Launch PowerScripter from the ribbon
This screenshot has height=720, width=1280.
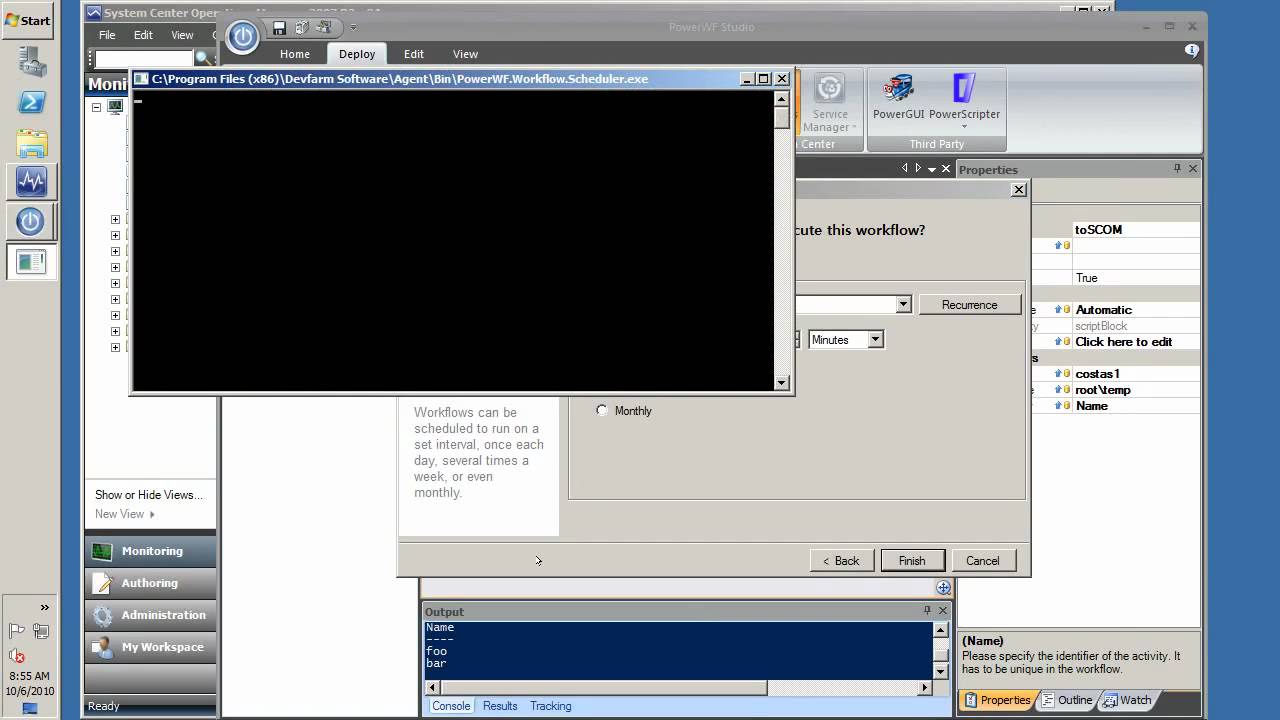tap(964, 101)
